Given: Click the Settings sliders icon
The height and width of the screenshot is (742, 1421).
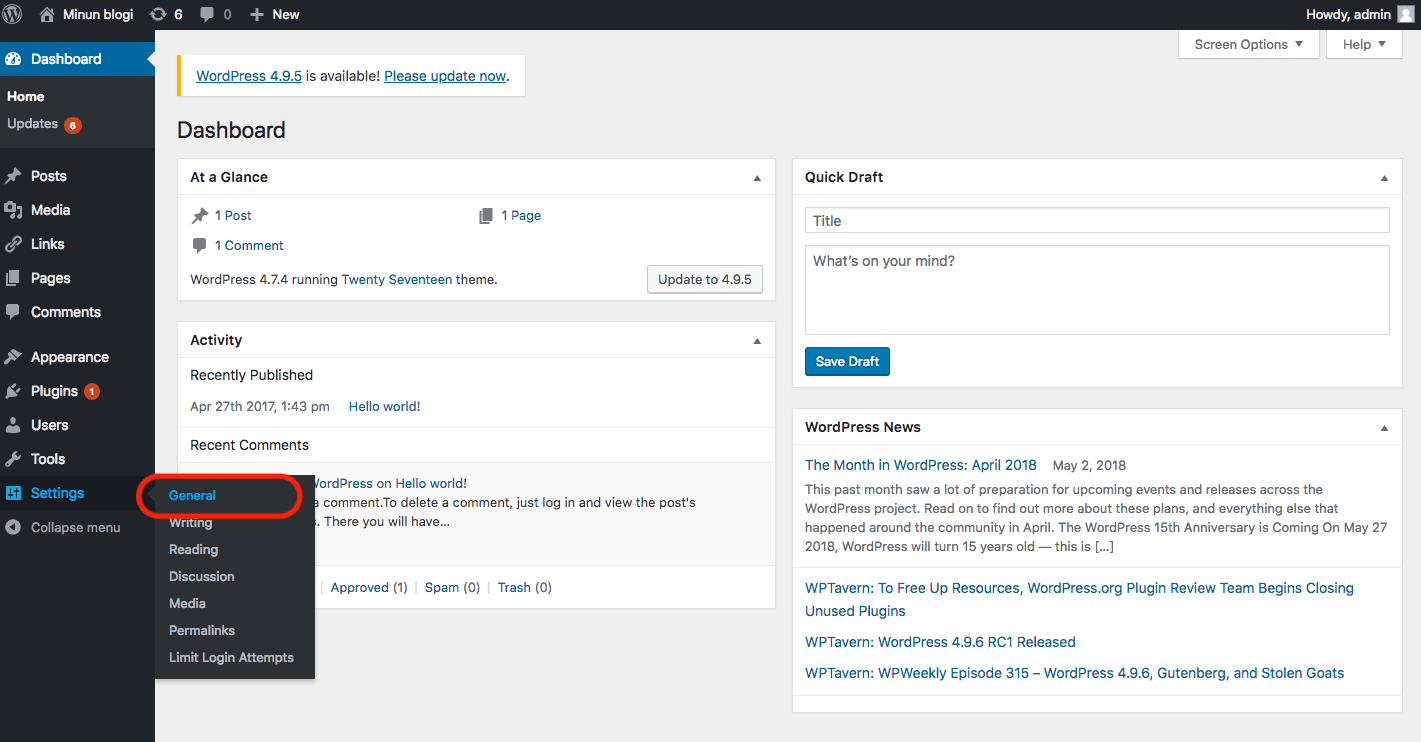Looking at the screenshot, I should coord(13,493).
